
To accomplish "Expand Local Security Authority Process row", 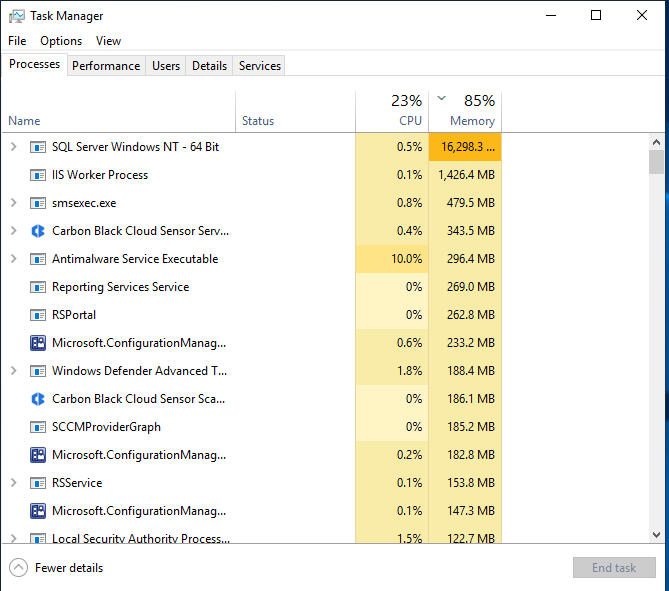I will tap(14, 539).
